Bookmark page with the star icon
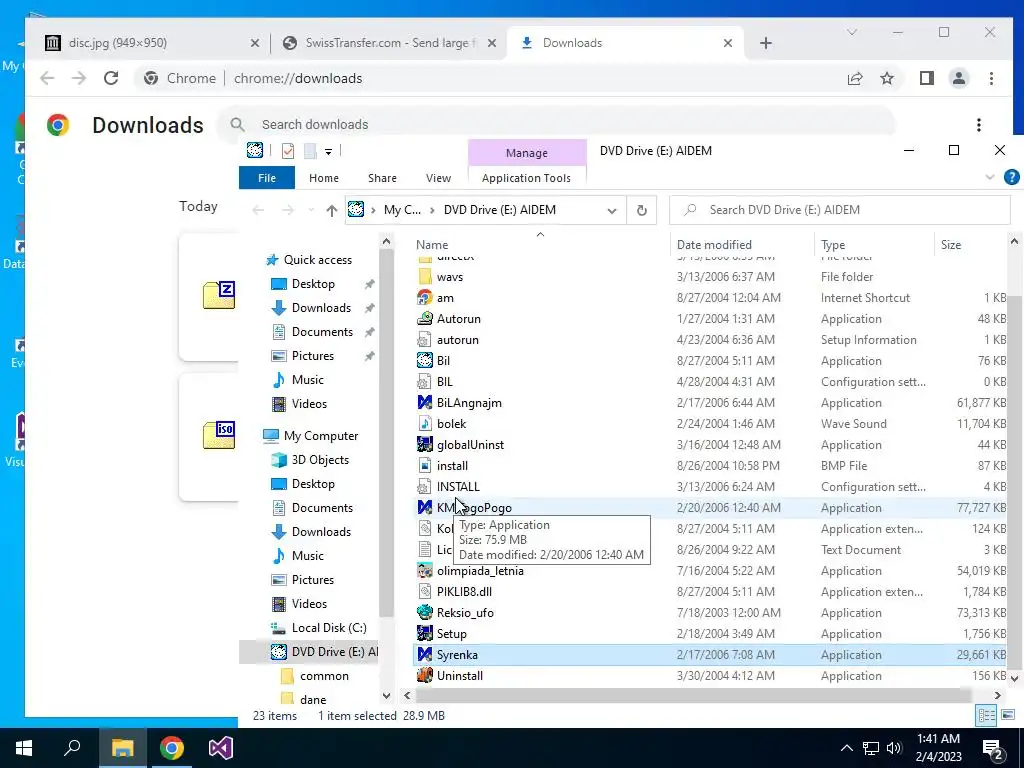 (887, 78)
